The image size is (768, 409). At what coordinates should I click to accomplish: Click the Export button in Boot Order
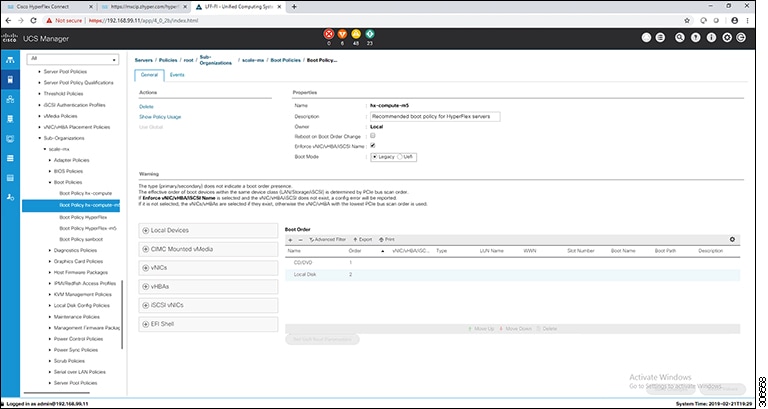click(x=364, y=240)
